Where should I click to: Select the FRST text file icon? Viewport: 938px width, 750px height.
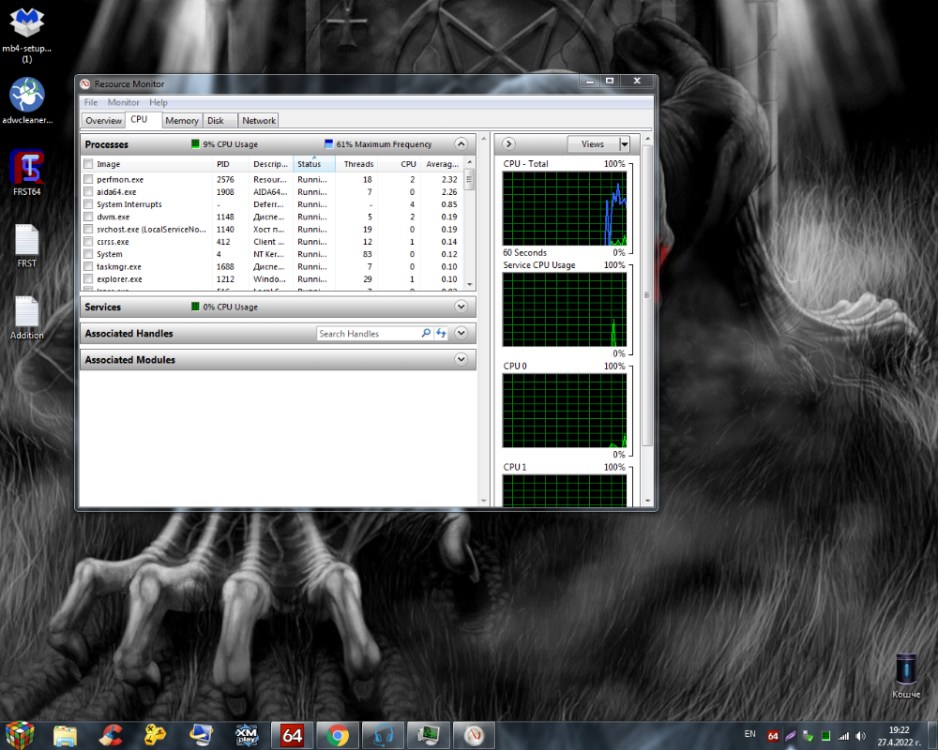pyautogui.click(x=27, y=245)
